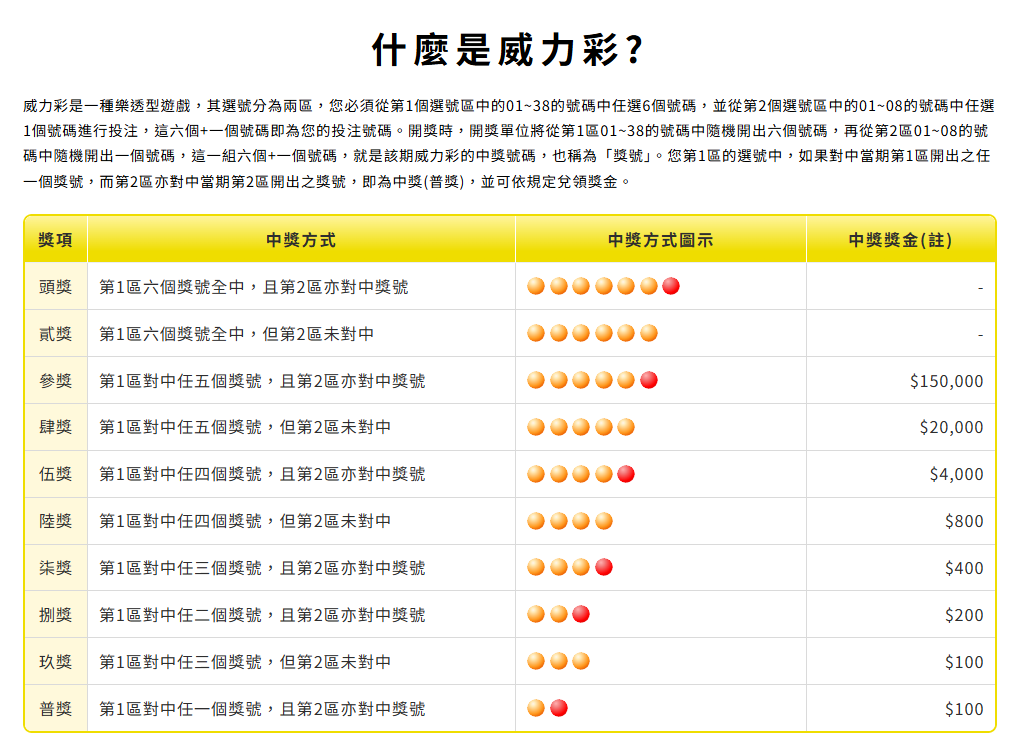Click the first orange ball in 貳獎 row
This screenshot has height=743, width=1023.
click(x=536, y=333)
